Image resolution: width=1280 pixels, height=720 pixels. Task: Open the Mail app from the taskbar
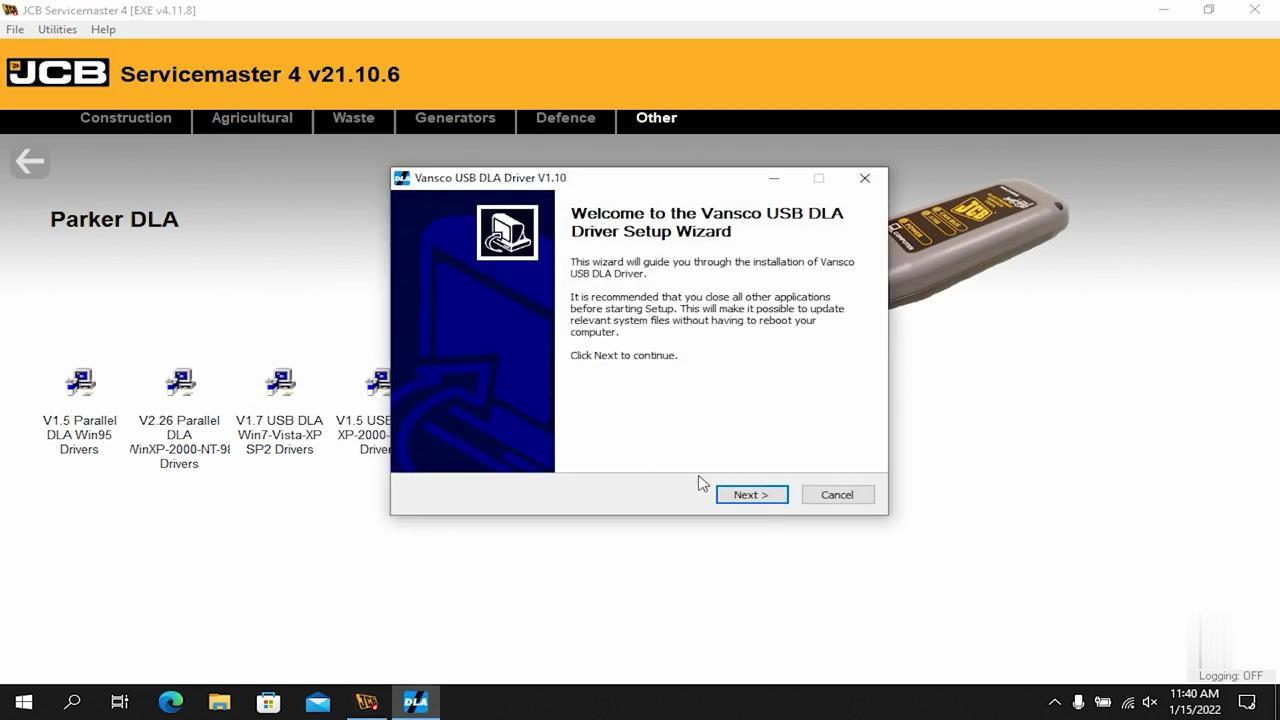tap(318, 702)
